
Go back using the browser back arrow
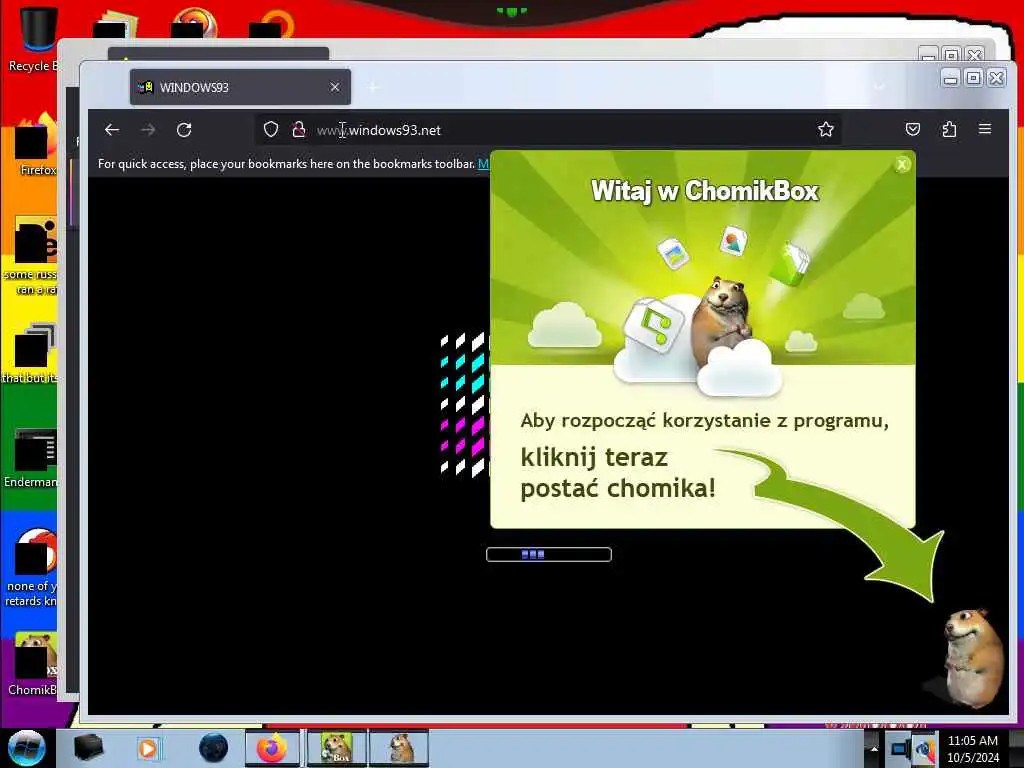click(x=112, y=130)
